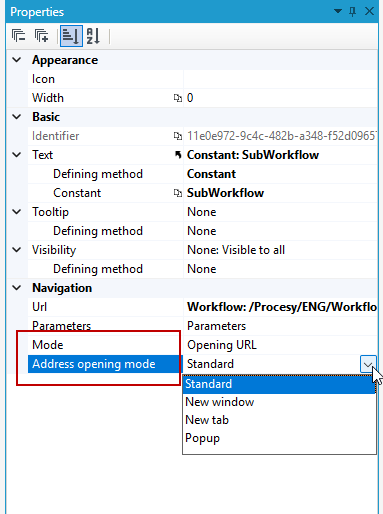Select the Icon property value field
383x514 pixels.
pos(280,79)
